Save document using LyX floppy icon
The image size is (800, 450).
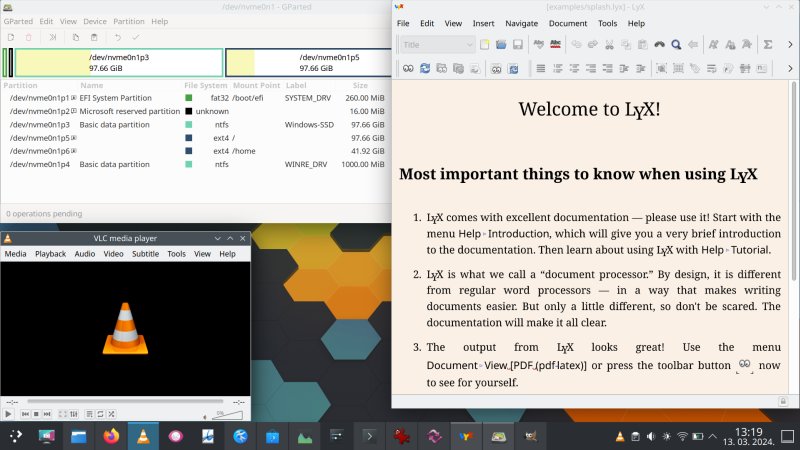point(518,45)
